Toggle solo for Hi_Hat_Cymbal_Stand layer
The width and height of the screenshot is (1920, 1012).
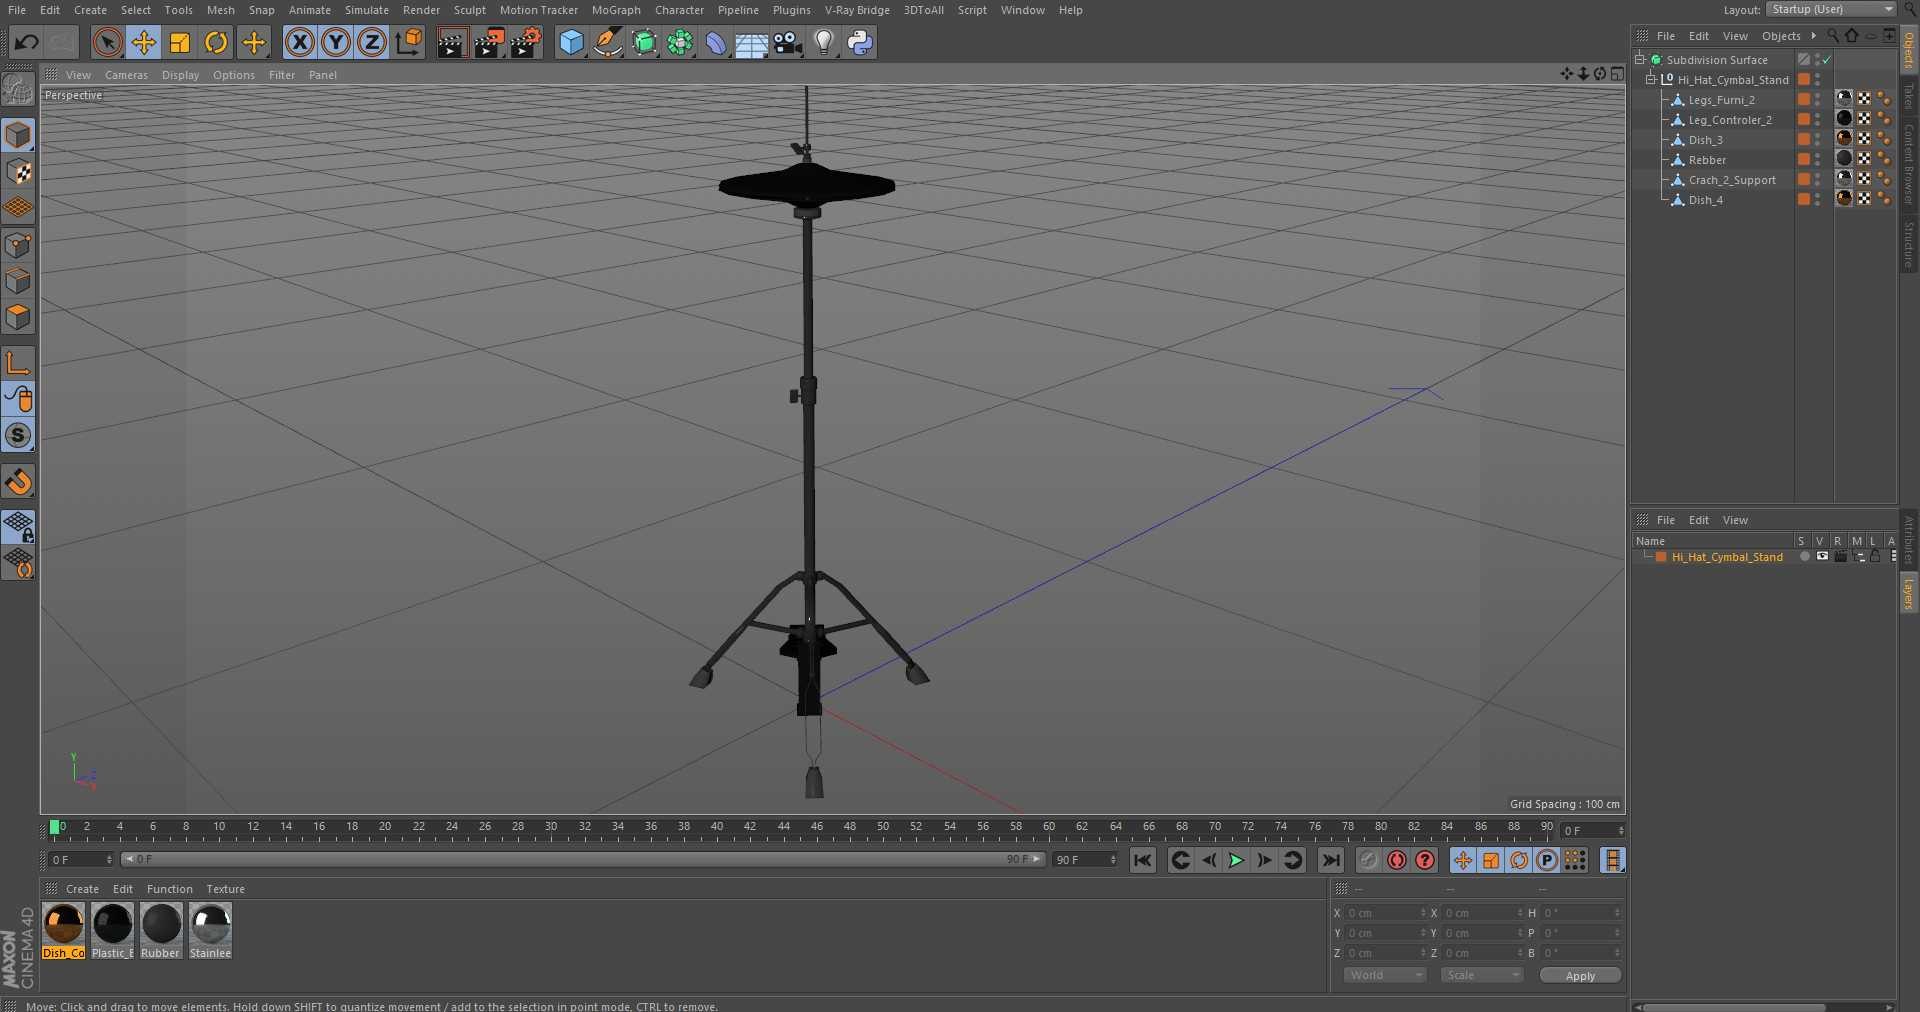coord(1804,557)
